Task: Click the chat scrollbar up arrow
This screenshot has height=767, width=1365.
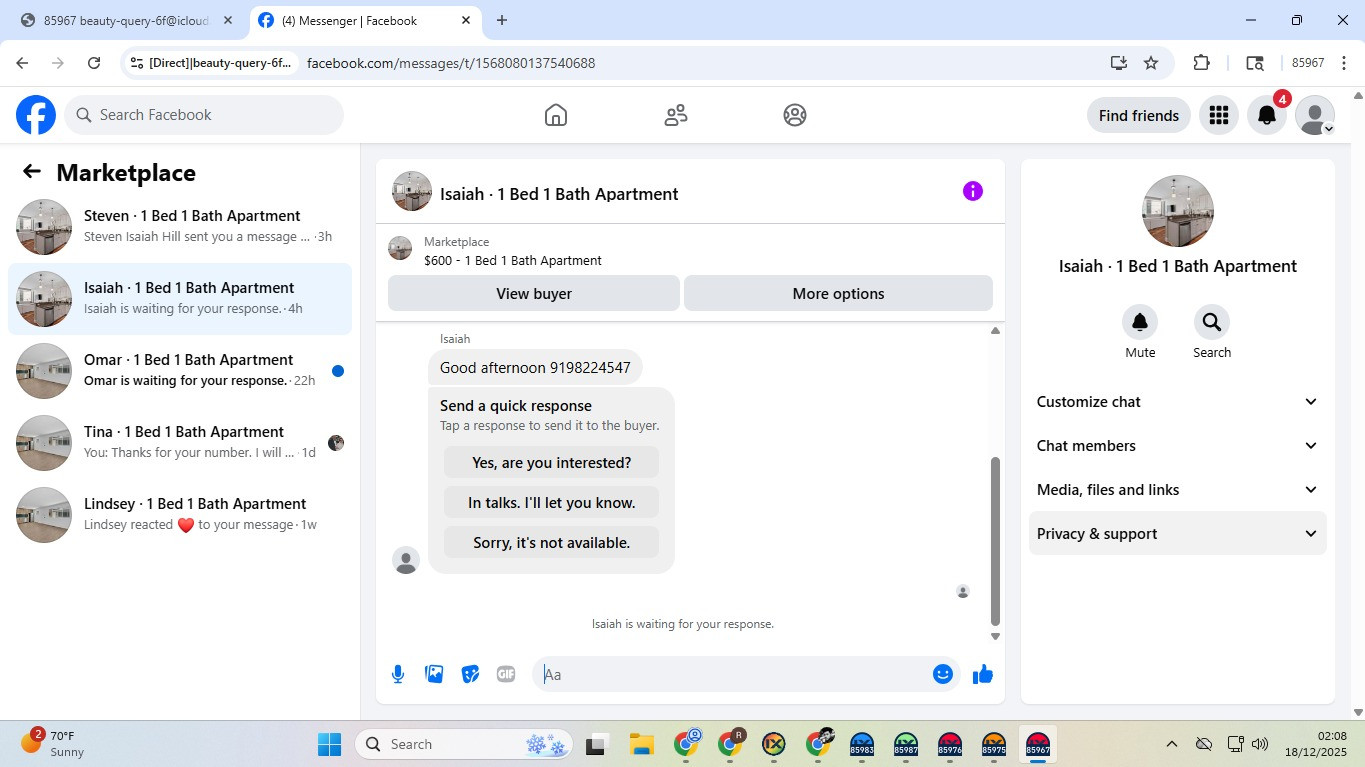Action: (995, 331)
